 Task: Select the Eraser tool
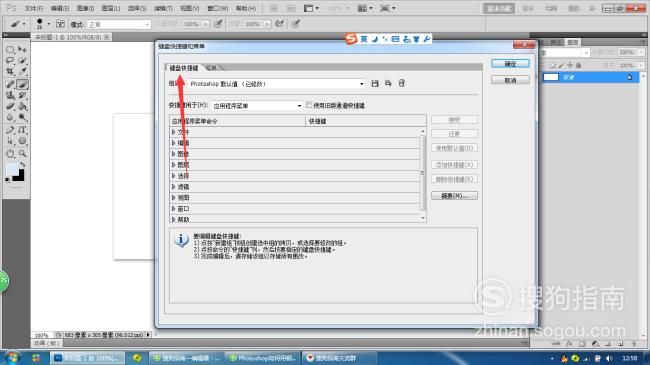[x=10, y=107]
